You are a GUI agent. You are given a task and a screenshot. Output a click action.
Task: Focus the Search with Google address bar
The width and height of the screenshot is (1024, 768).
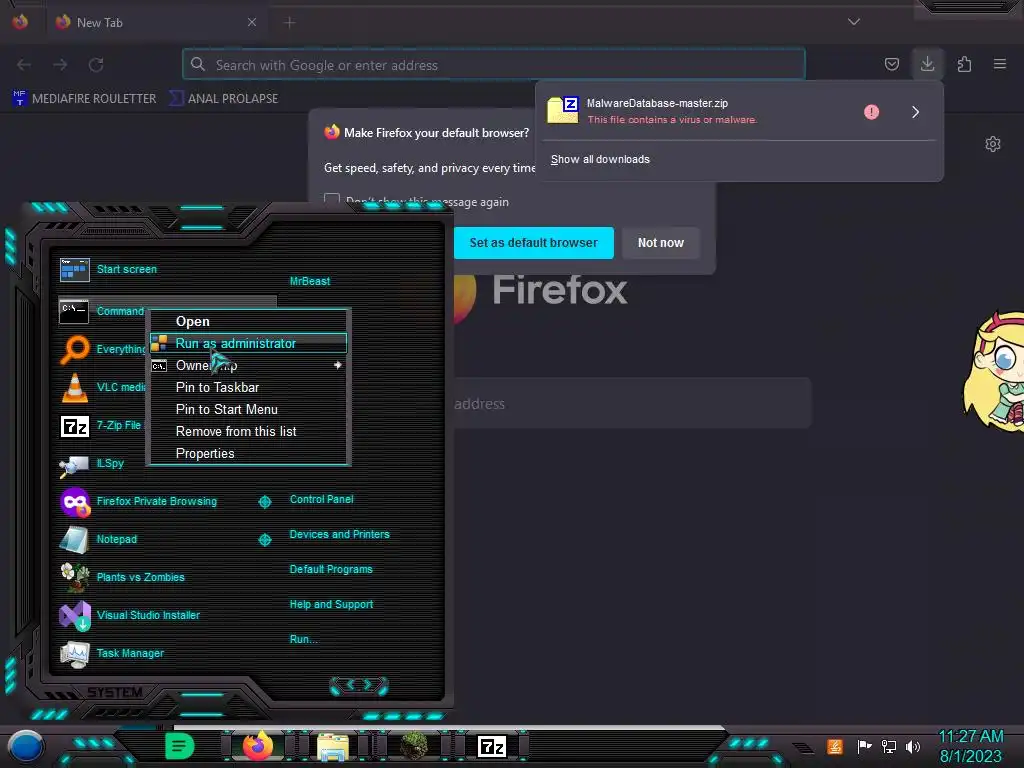click(494, 65)
